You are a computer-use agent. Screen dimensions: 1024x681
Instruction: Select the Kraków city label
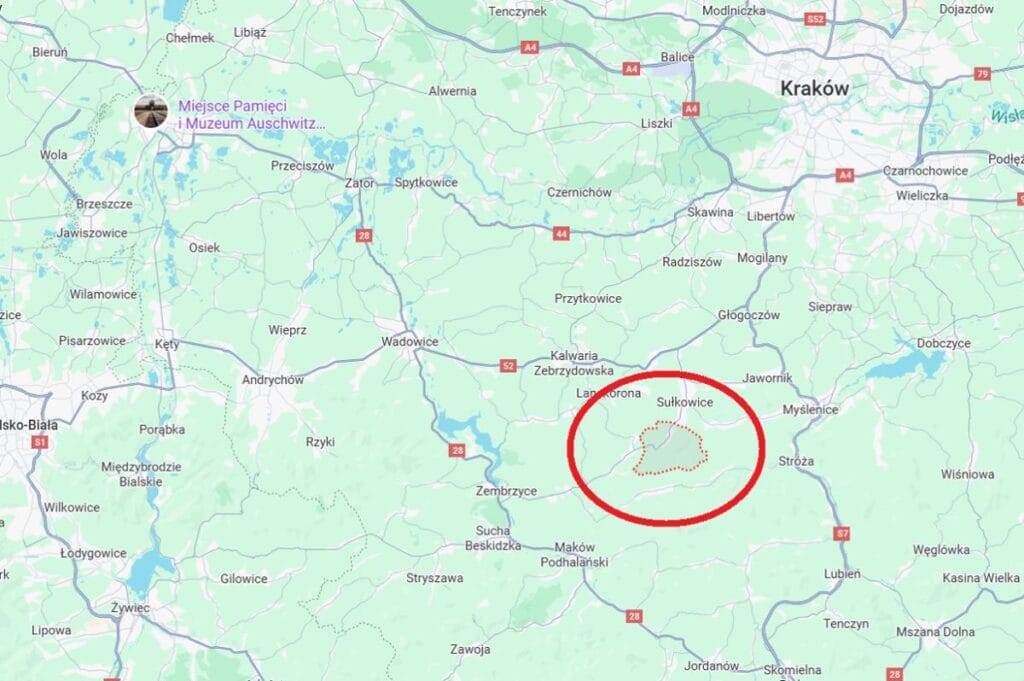click(x=815, y=88)
